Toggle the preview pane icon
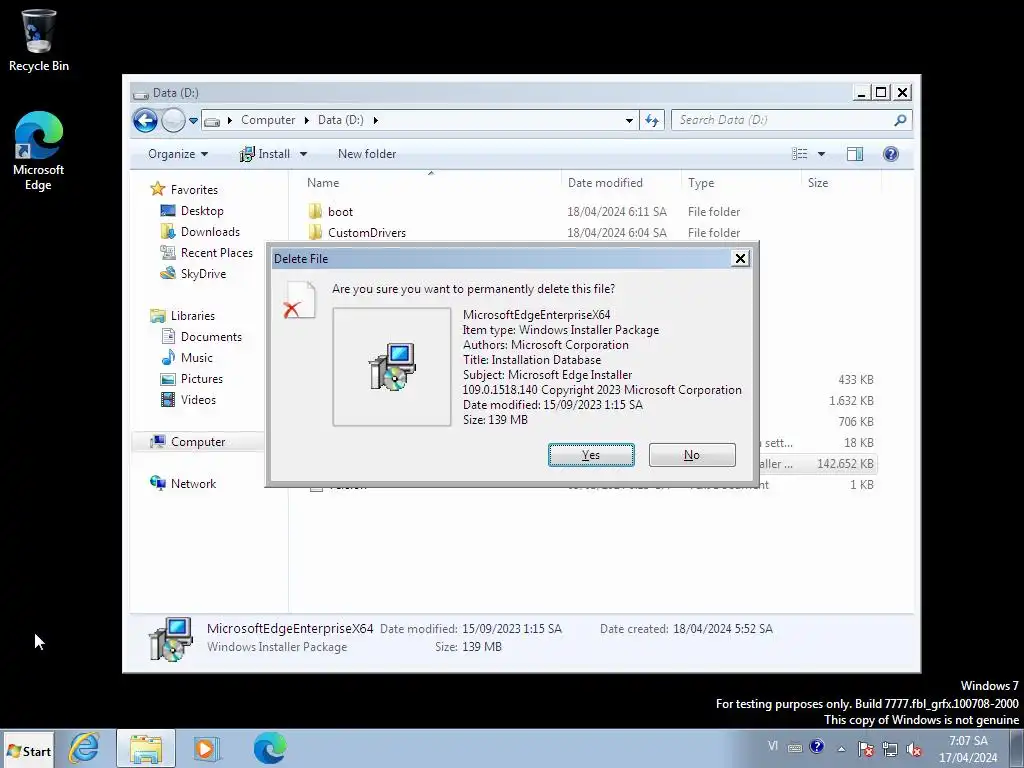Screen dimensions: 1024x768 855,154
